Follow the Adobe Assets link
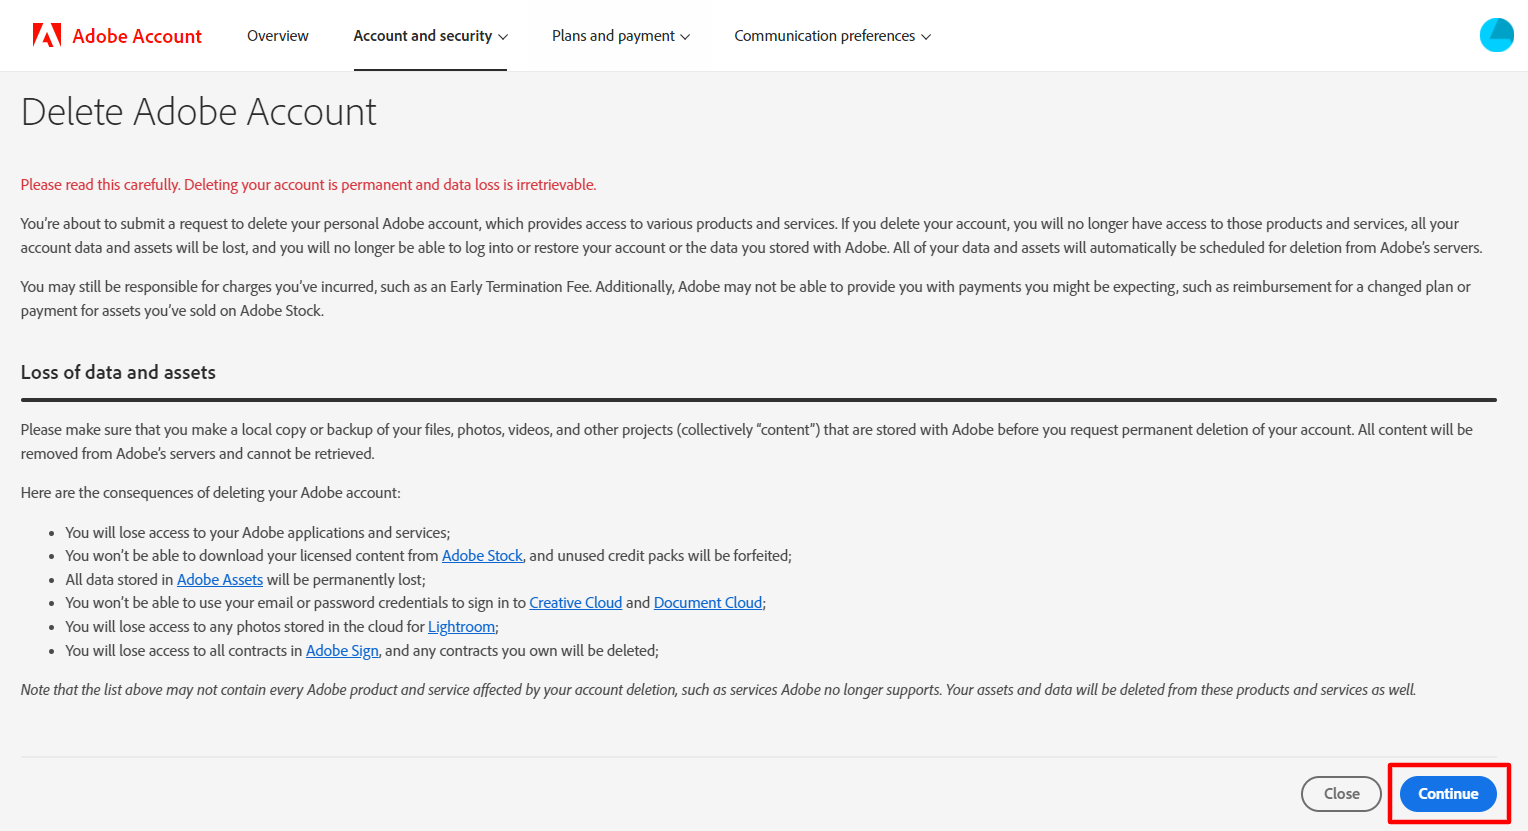 (x=220, y=580)
